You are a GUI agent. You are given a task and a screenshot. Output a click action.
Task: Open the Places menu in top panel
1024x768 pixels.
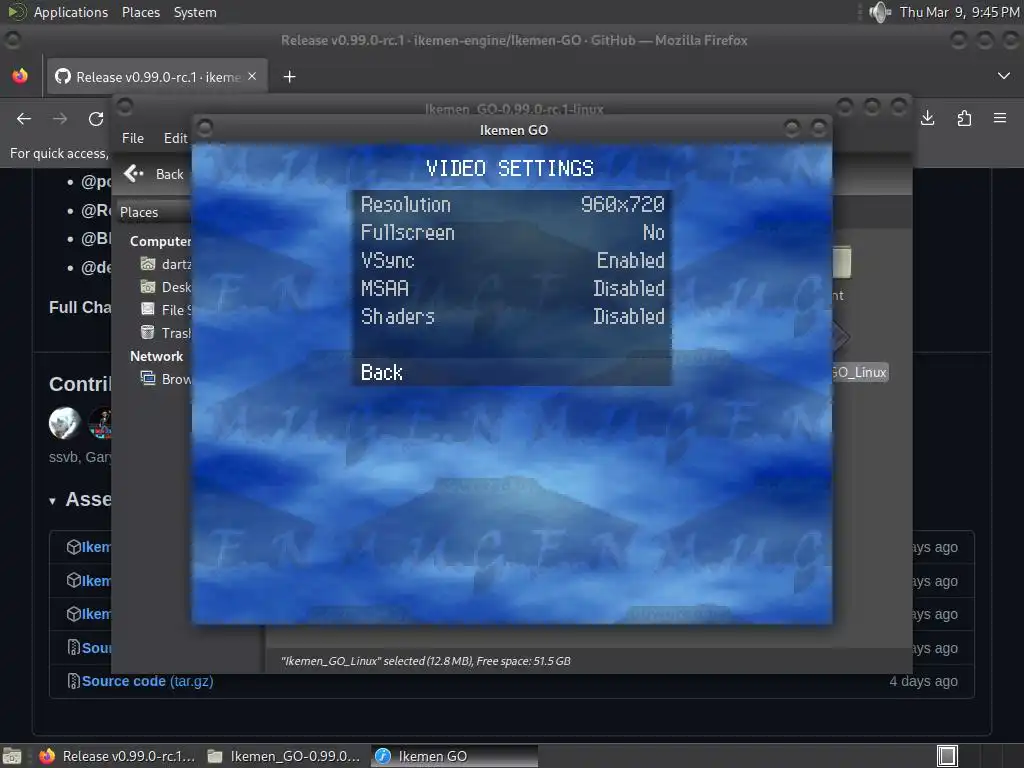pos(140,12)
